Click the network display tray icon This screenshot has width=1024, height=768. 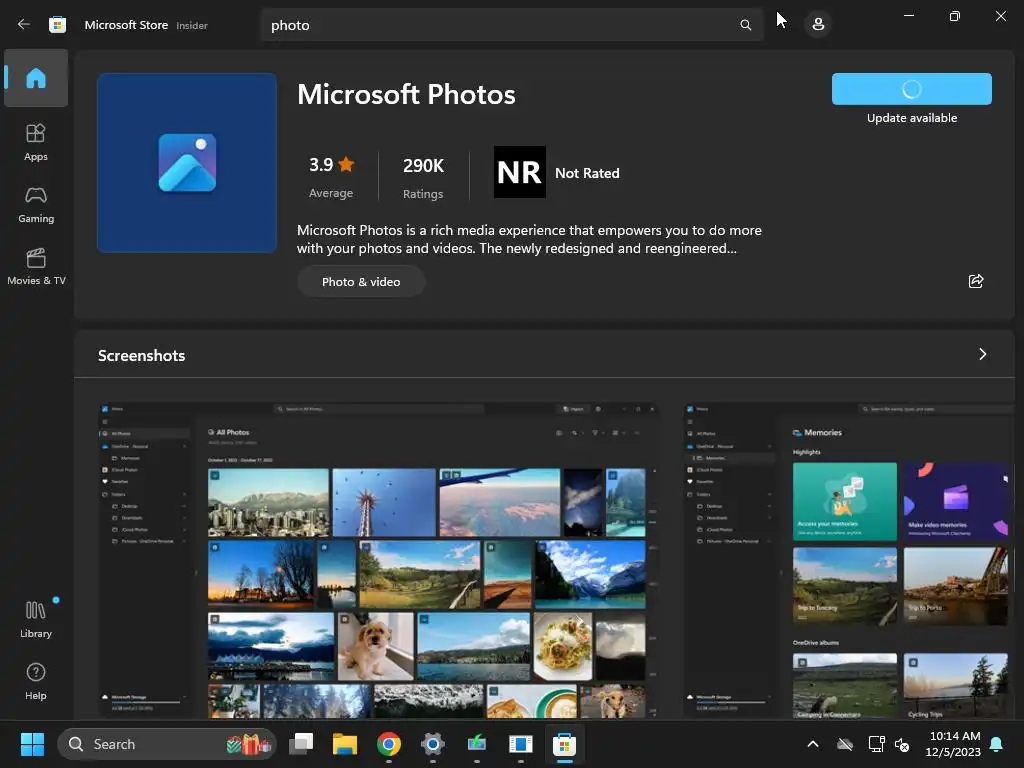point(876,744)
